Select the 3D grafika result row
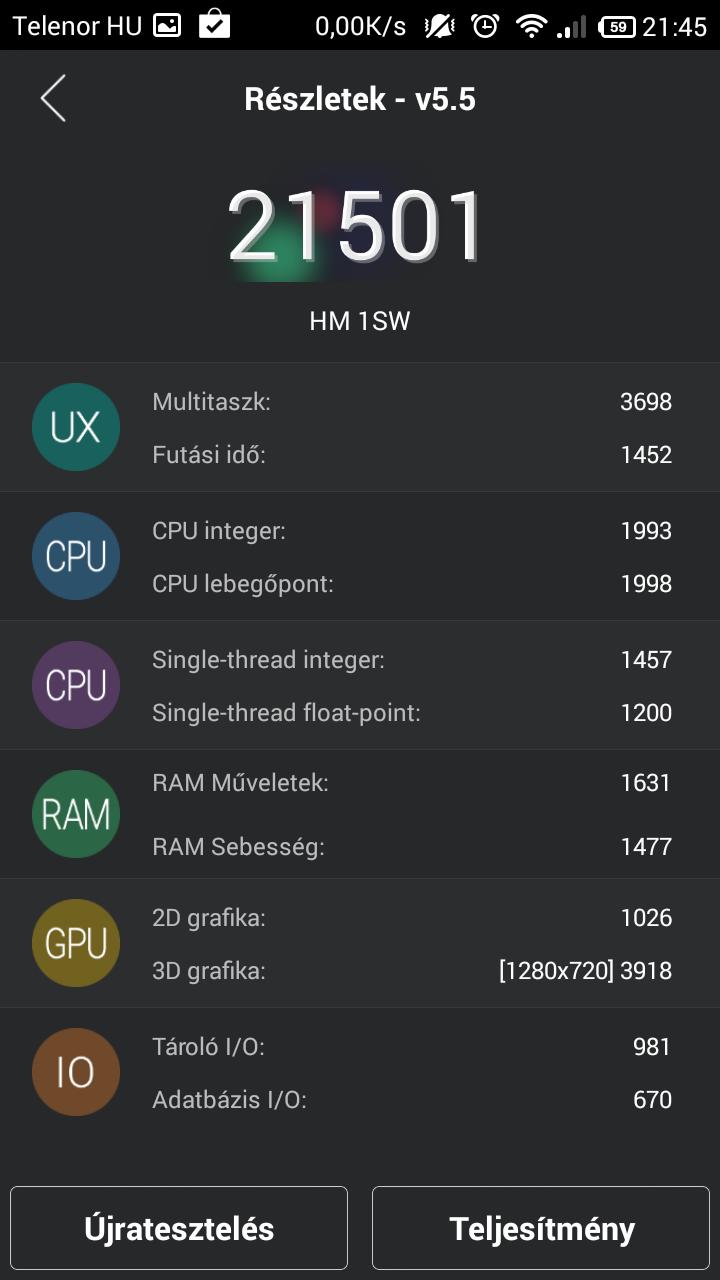 (x=412, y=971)
